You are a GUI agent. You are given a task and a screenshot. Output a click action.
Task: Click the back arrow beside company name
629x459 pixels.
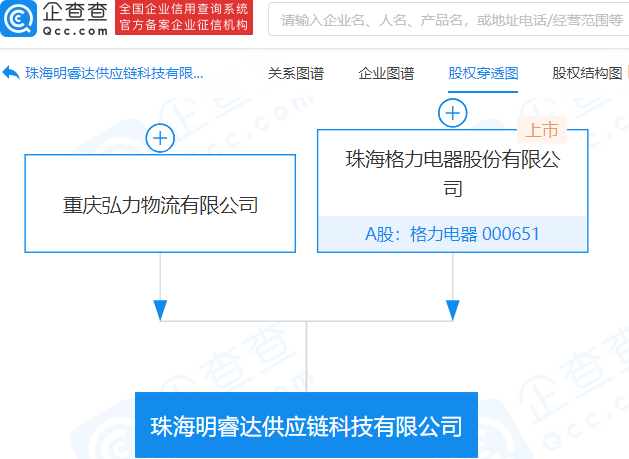(11, 73)
